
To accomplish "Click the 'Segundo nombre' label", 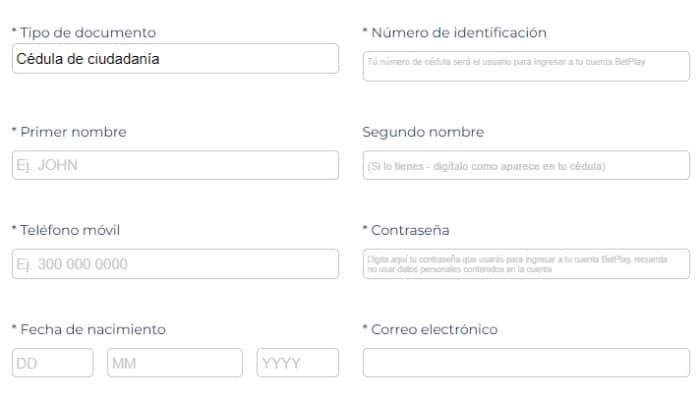I will [x=423, y=132].
